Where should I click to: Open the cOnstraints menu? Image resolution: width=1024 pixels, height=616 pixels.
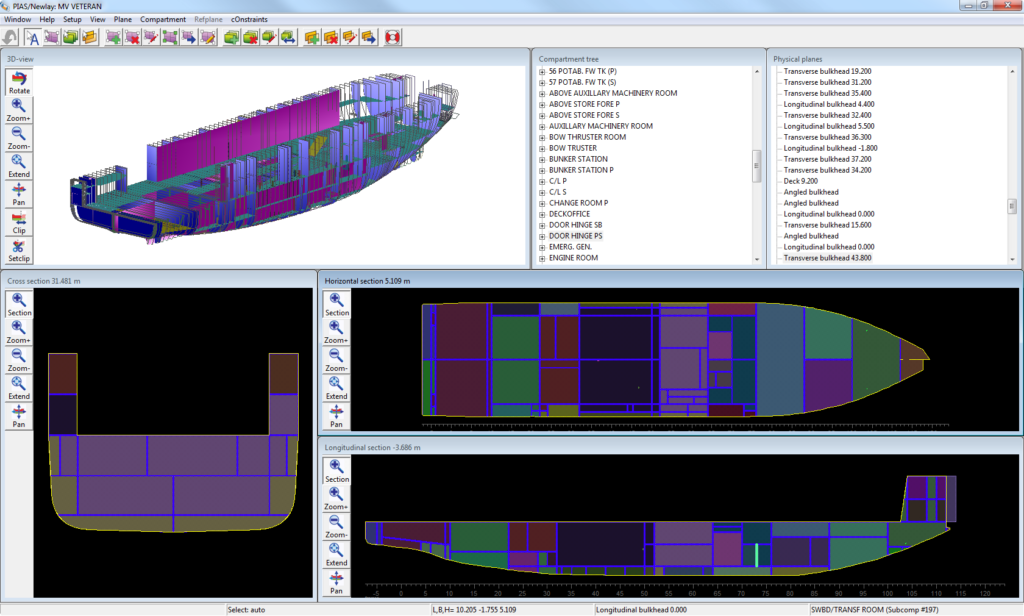click(x=250, y=19)
